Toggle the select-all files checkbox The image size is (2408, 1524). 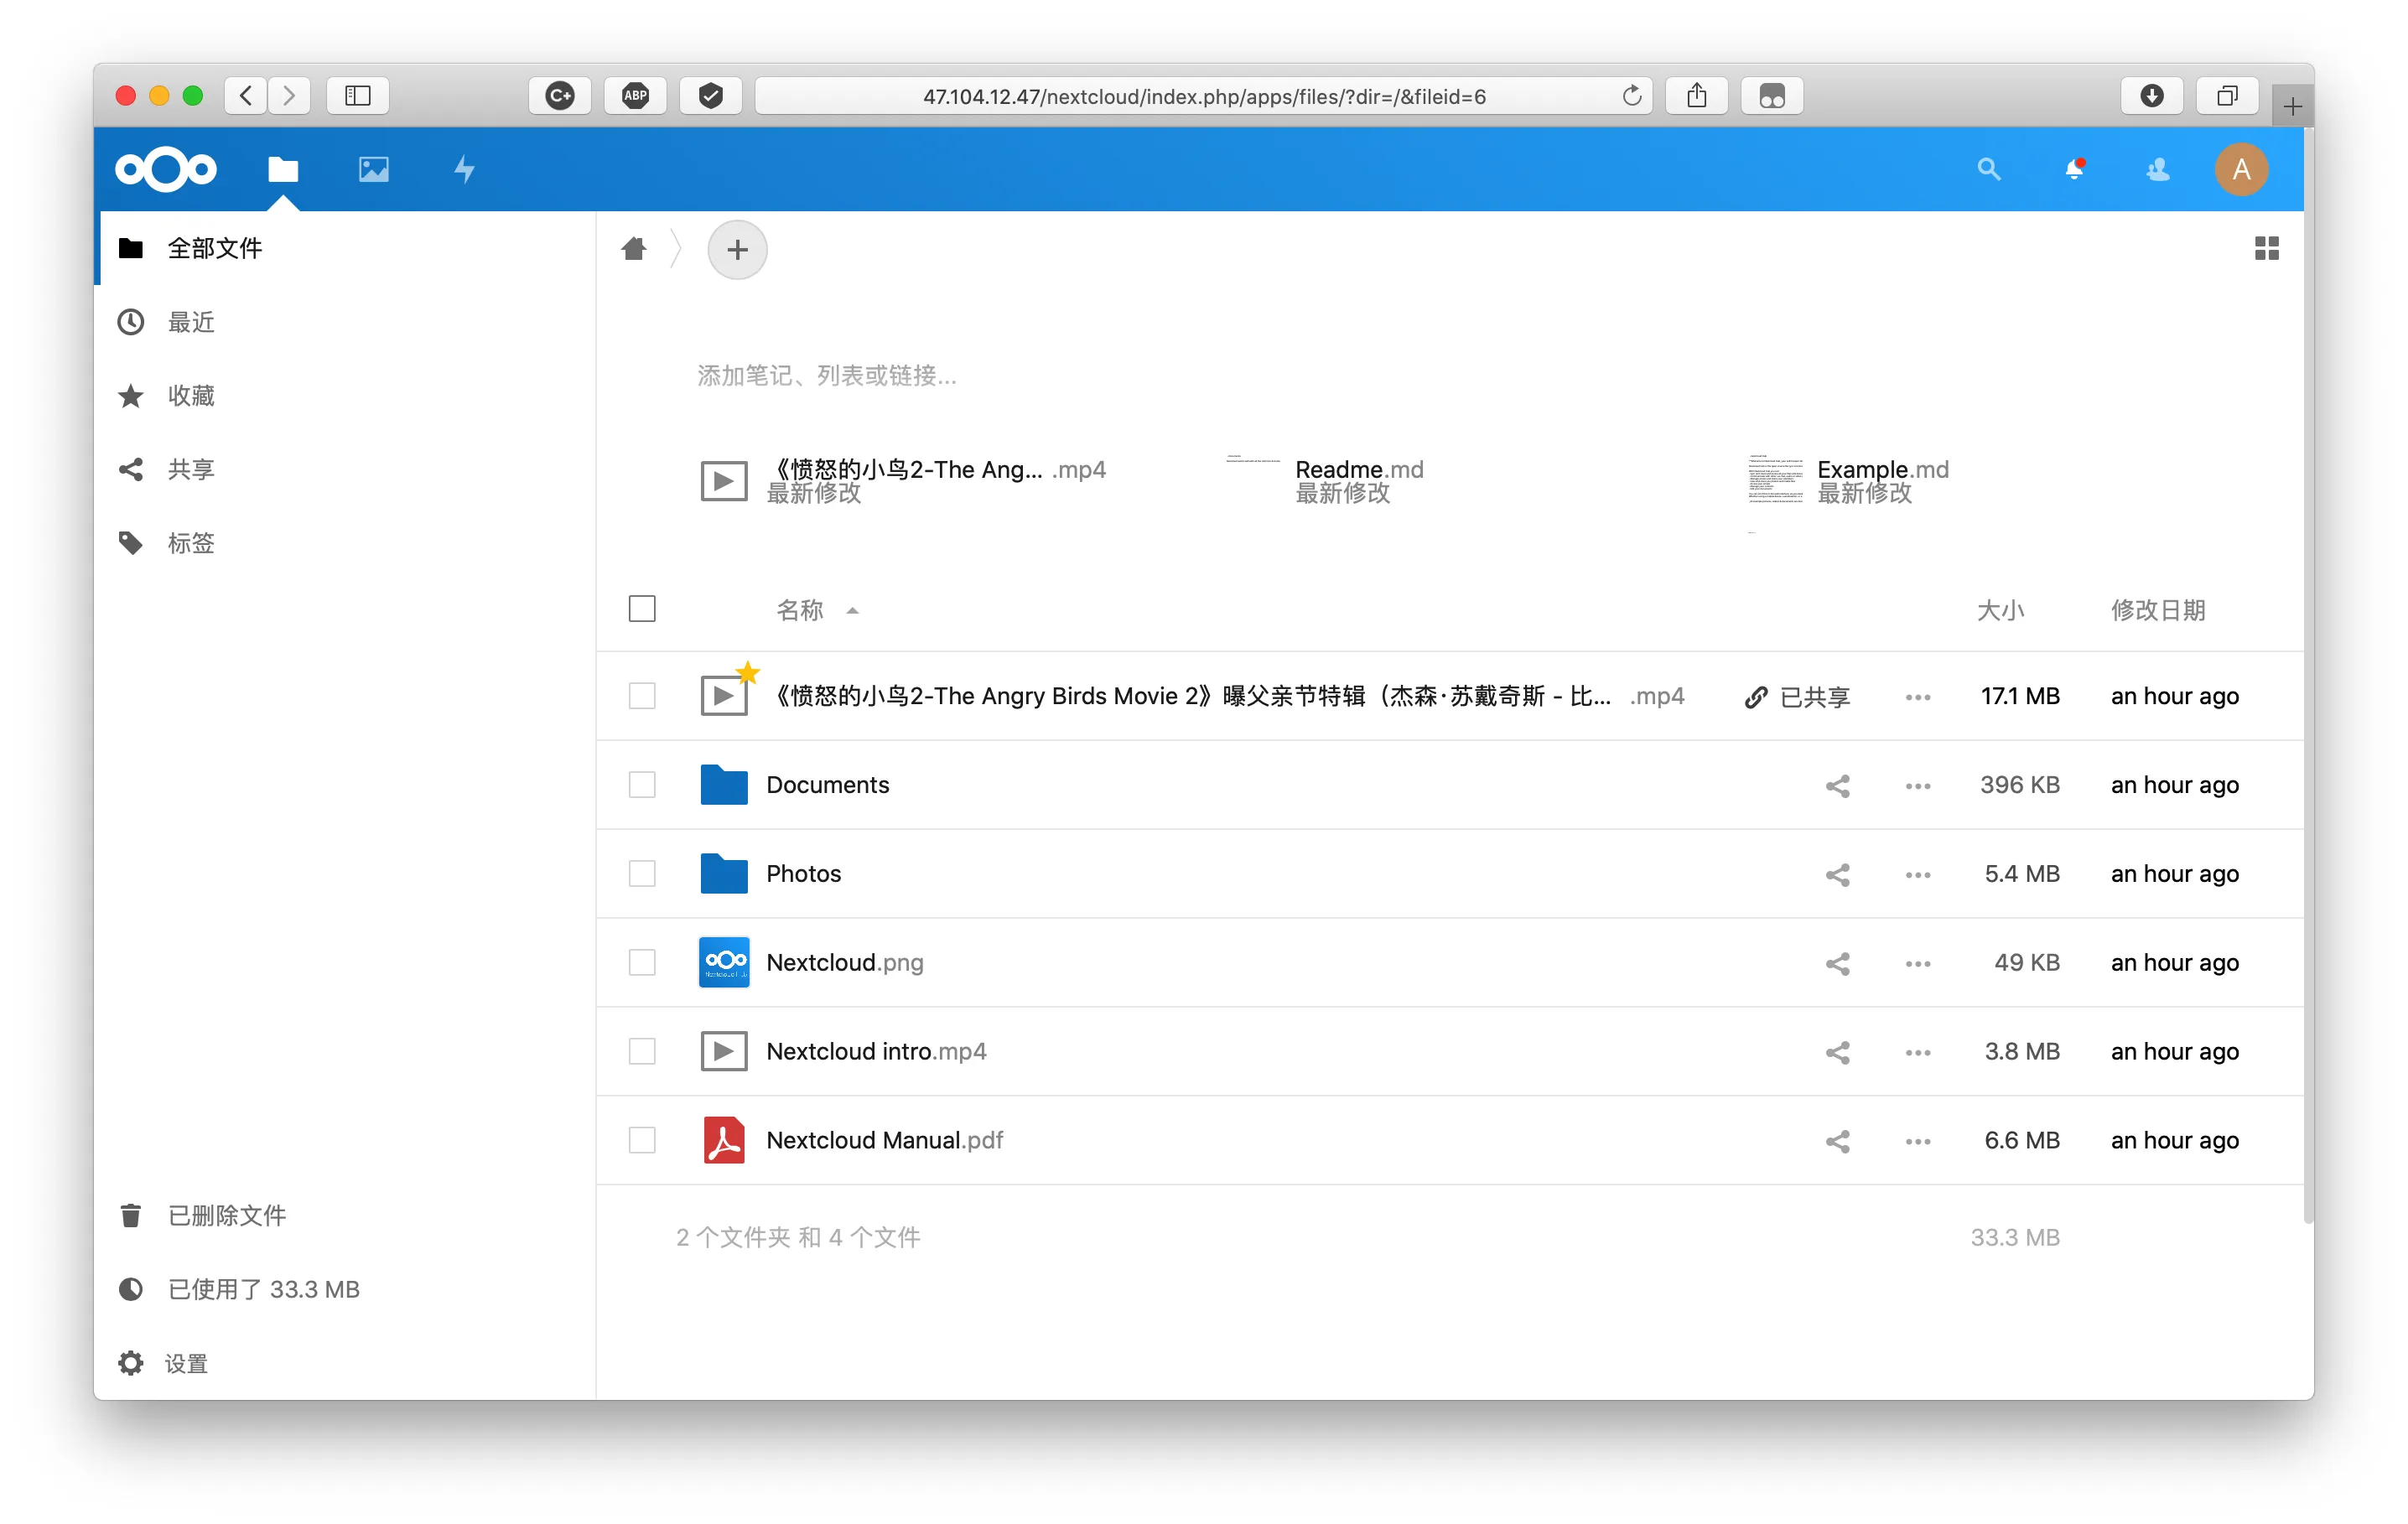642,609
